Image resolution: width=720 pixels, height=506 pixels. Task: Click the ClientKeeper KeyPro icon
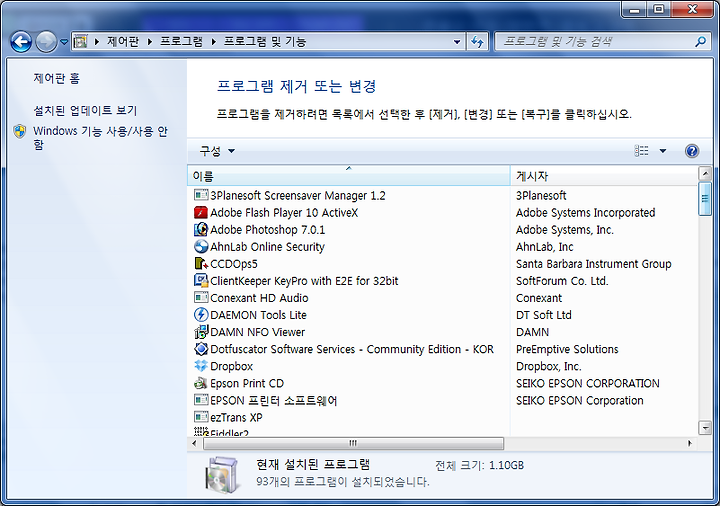pos(201,281)
